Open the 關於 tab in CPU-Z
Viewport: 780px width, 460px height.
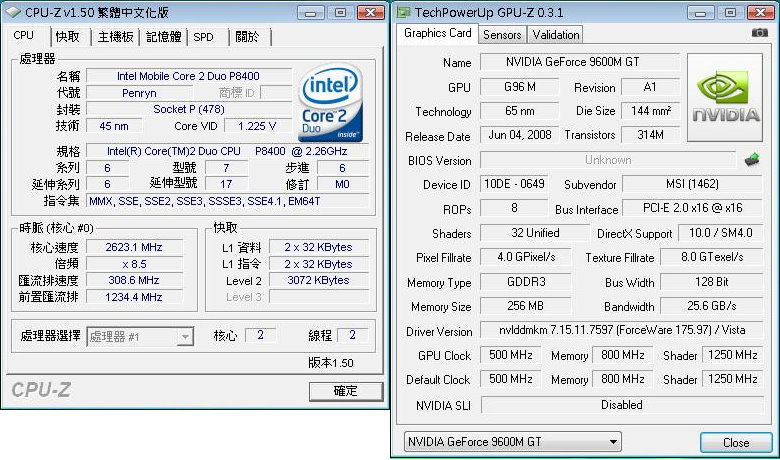click(x=247, y=37)
